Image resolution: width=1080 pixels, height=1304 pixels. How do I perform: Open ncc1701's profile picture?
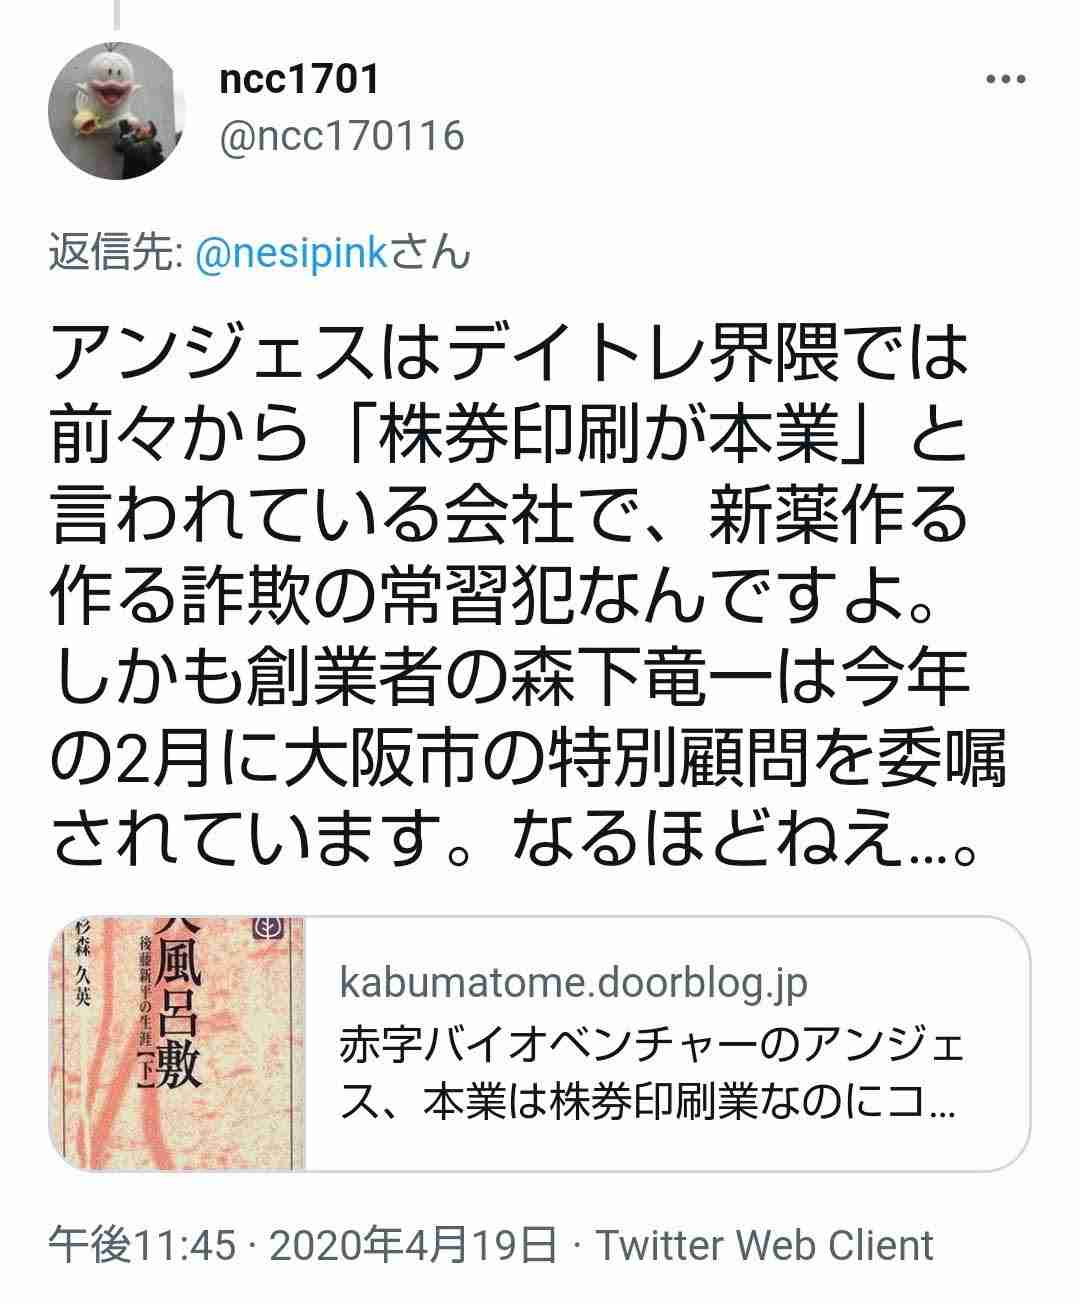pos(116,110)
